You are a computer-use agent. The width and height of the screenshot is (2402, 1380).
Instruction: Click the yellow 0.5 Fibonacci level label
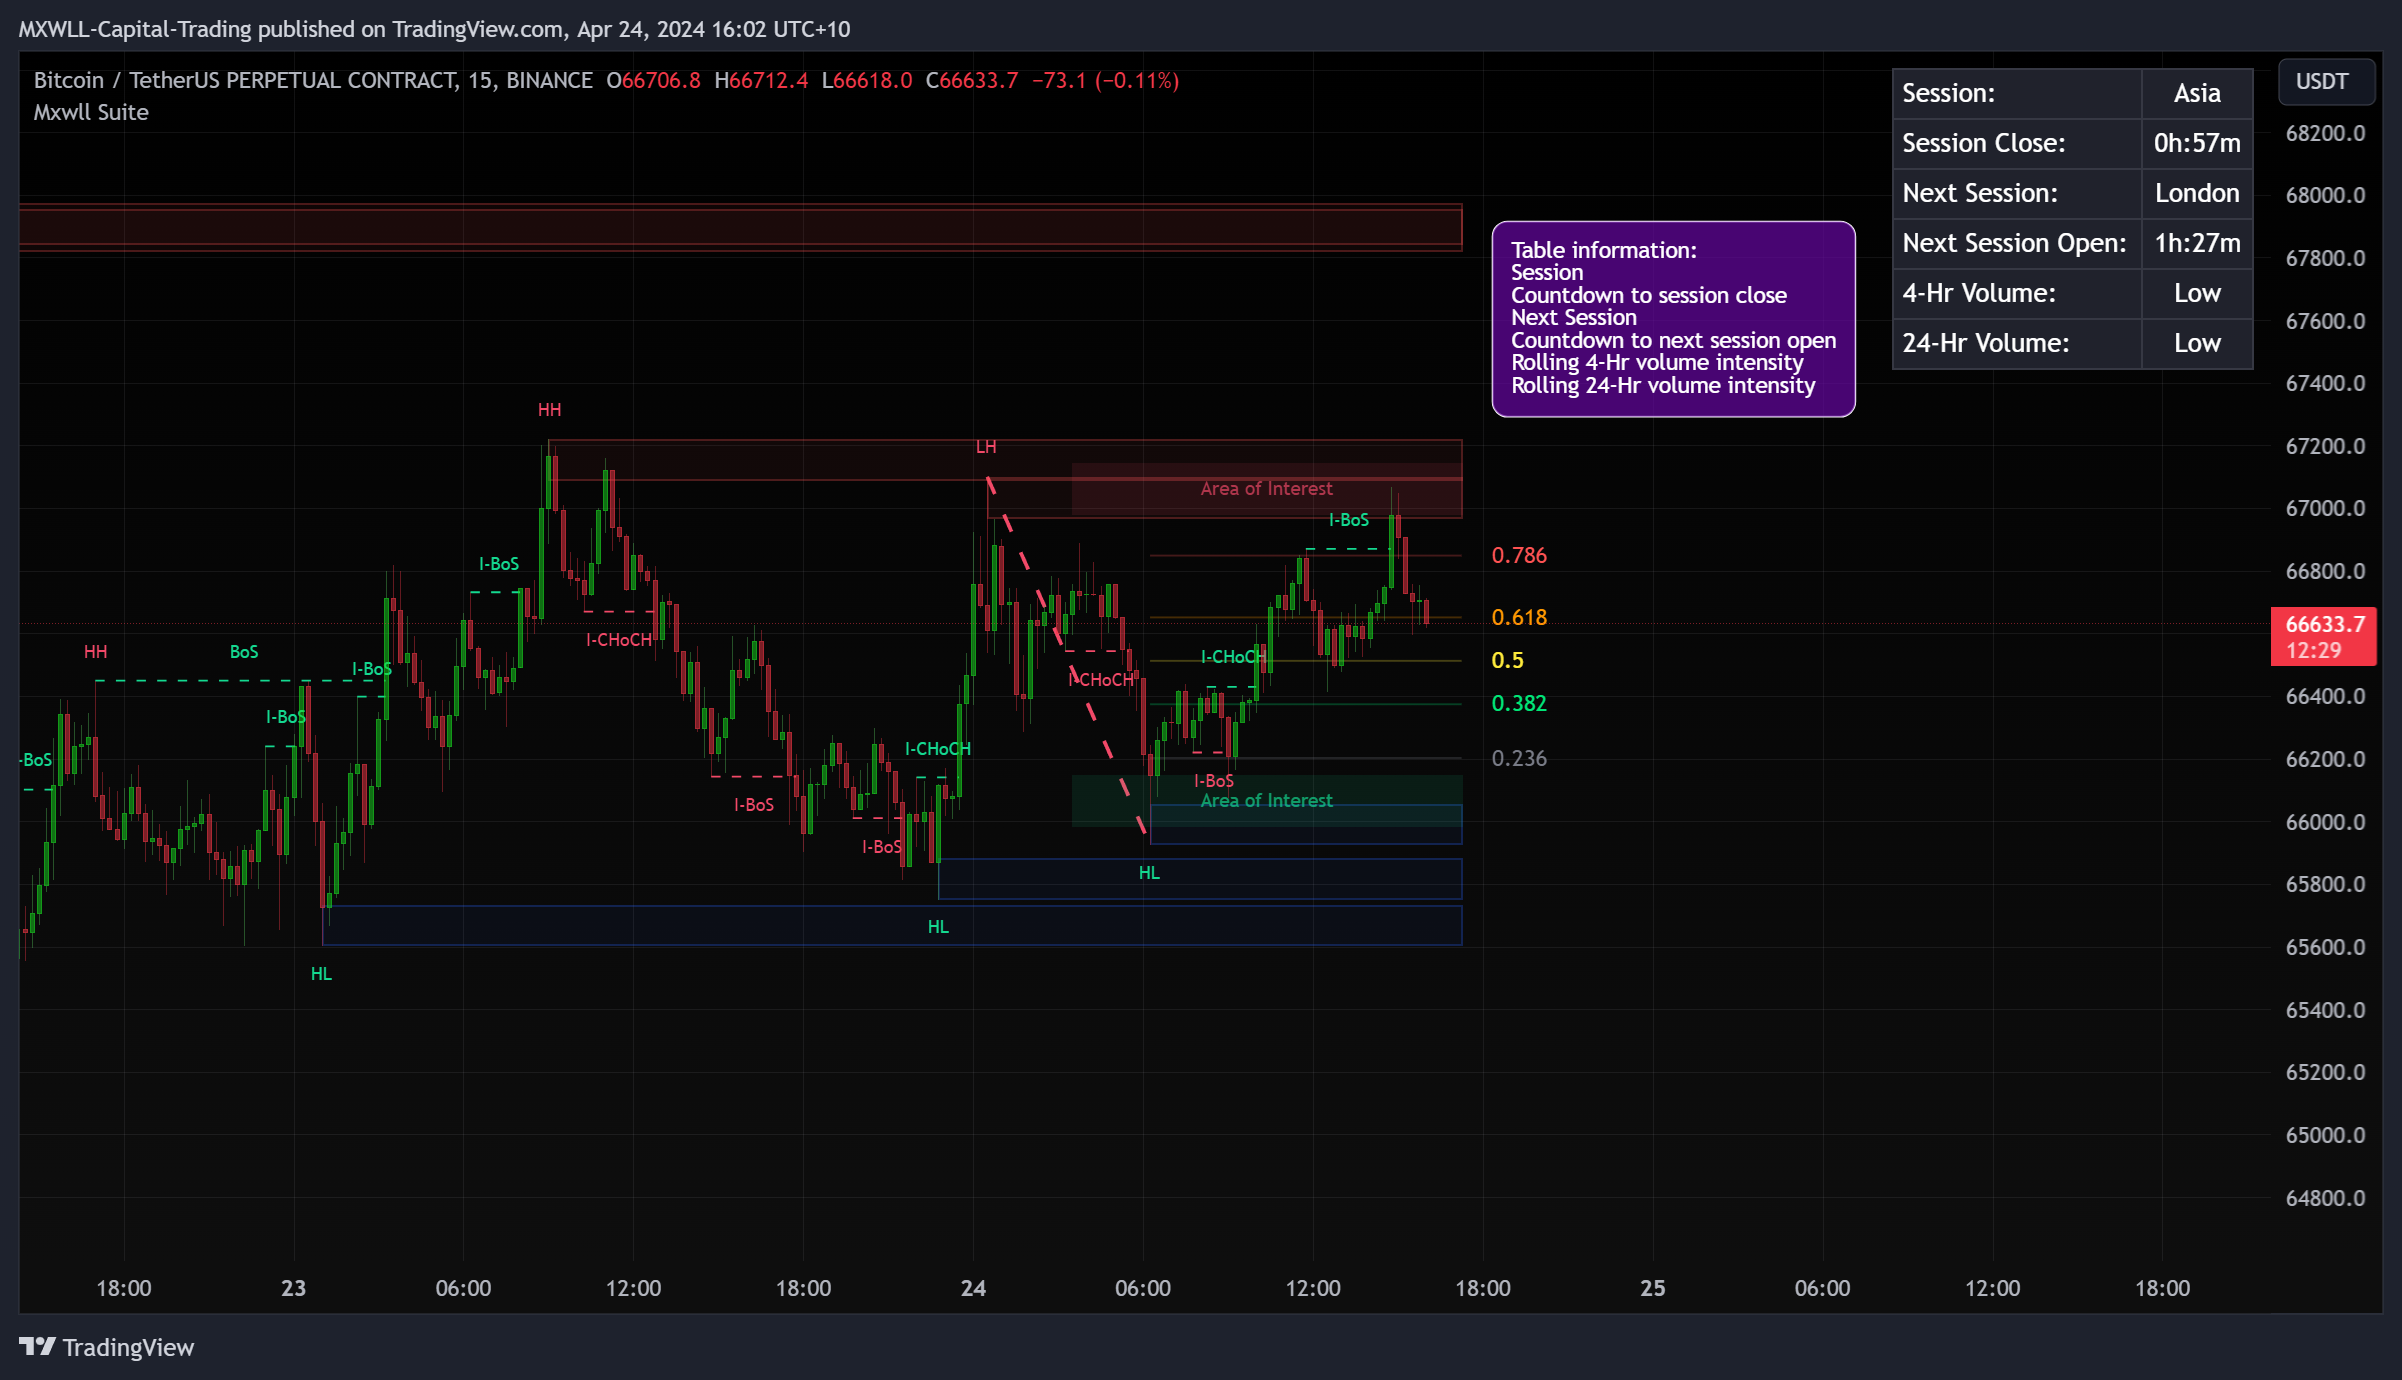click(x=1507, y=660)
